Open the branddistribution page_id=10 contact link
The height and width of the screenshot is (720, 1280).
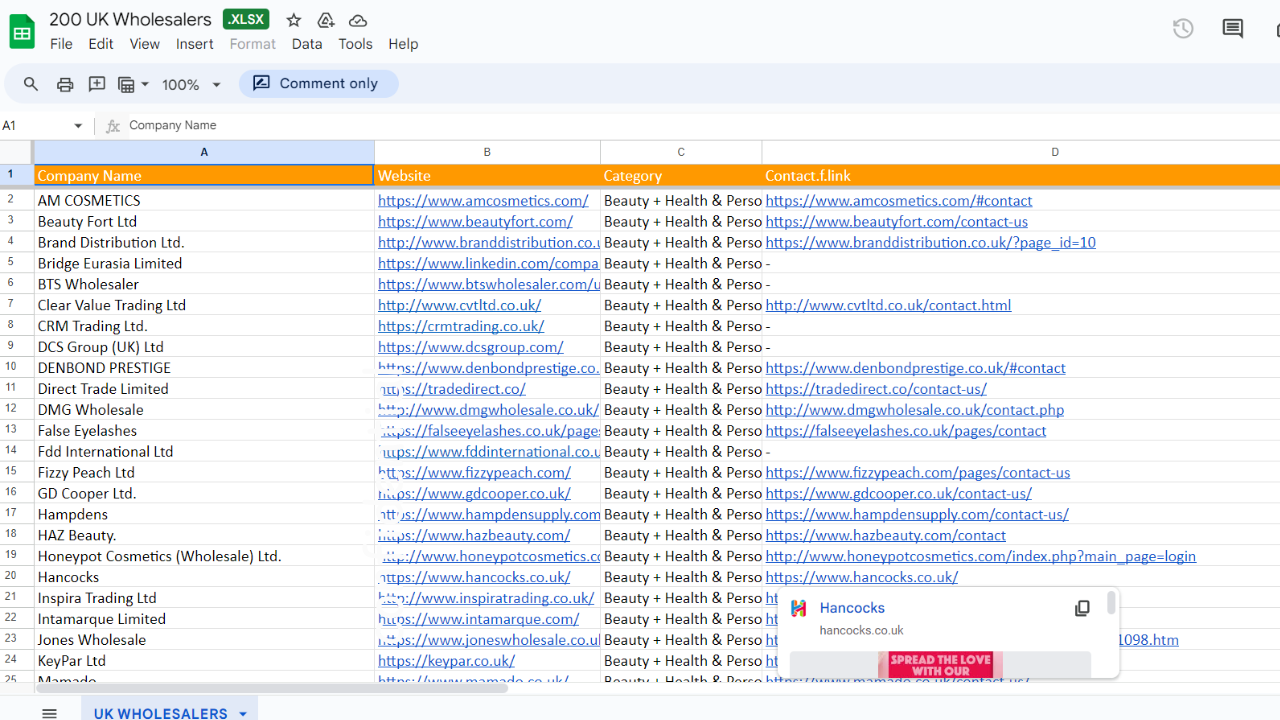click(931, 243)
